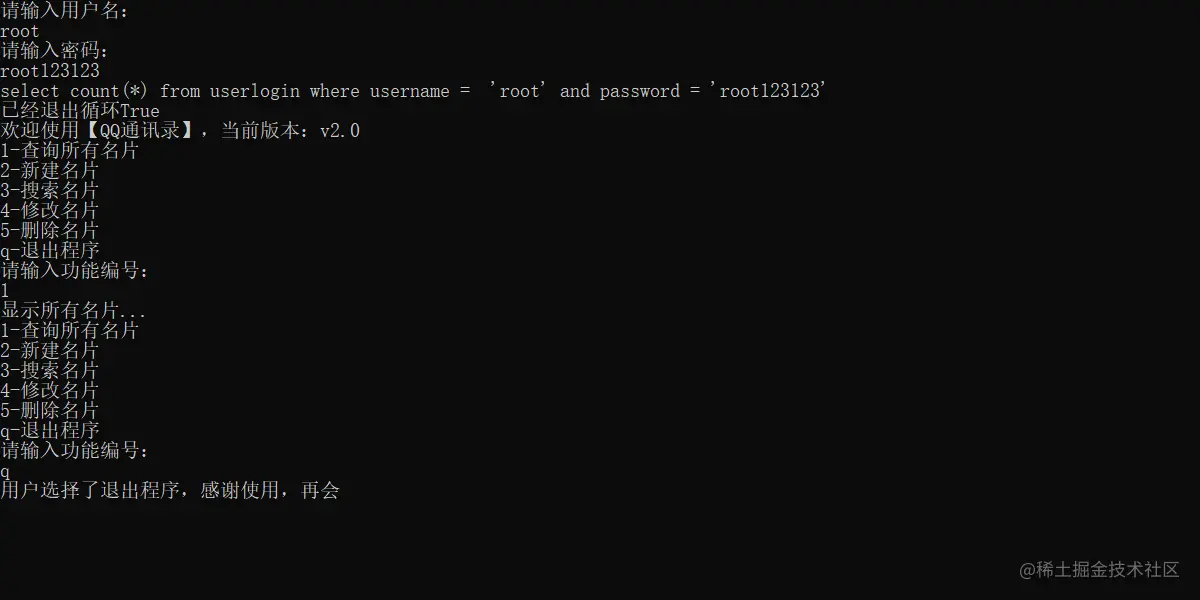Click the word 'username' in the SQL query
The width and height of the screenshot is (1200, 600).
click(409, 91)
